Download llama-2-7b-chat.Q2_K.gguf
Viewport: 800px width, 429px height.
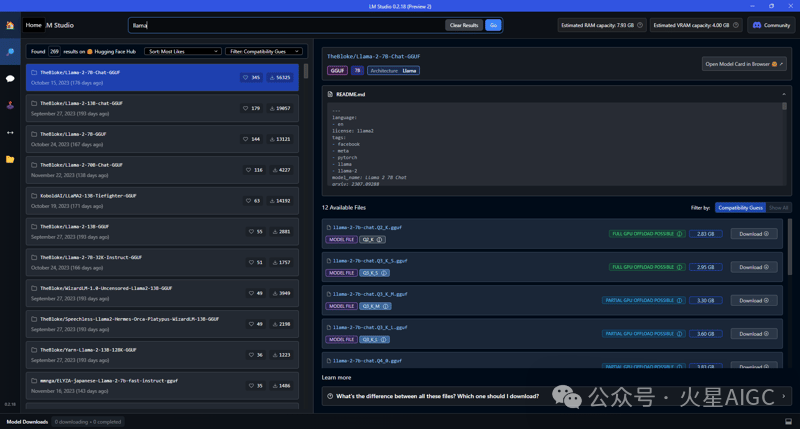pyautogui.click(x=754, y=234)
